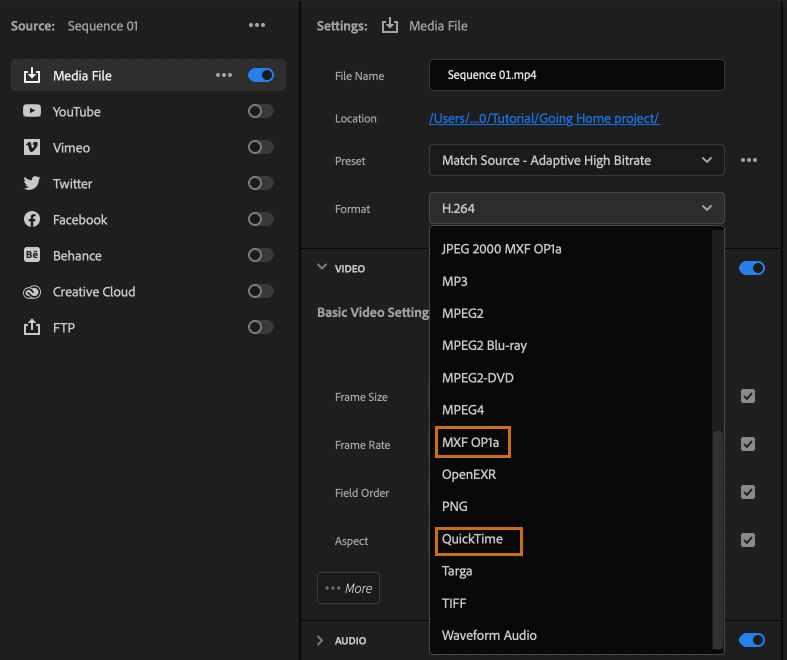The height and width of the screenshot is (660, 787).
Task: Disable the Media File toggle
Action: (x=260, y=75)
